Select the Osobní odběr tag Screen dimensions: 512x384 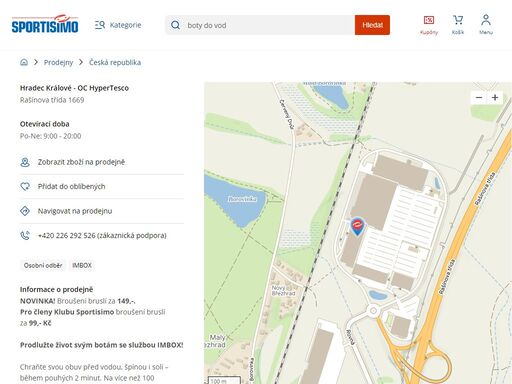tap(43, 265)
